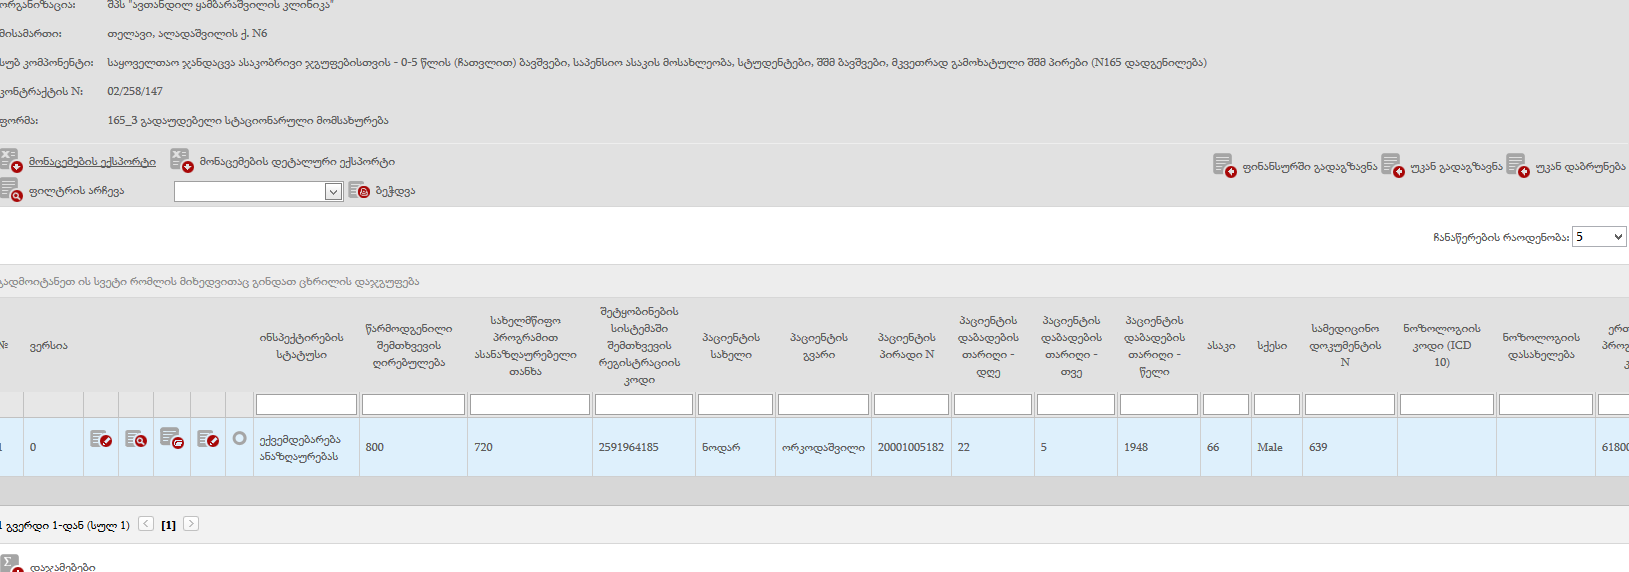Click the ბეჭდვა print icon
This screenshot has height=572, width=1629.
360,190
